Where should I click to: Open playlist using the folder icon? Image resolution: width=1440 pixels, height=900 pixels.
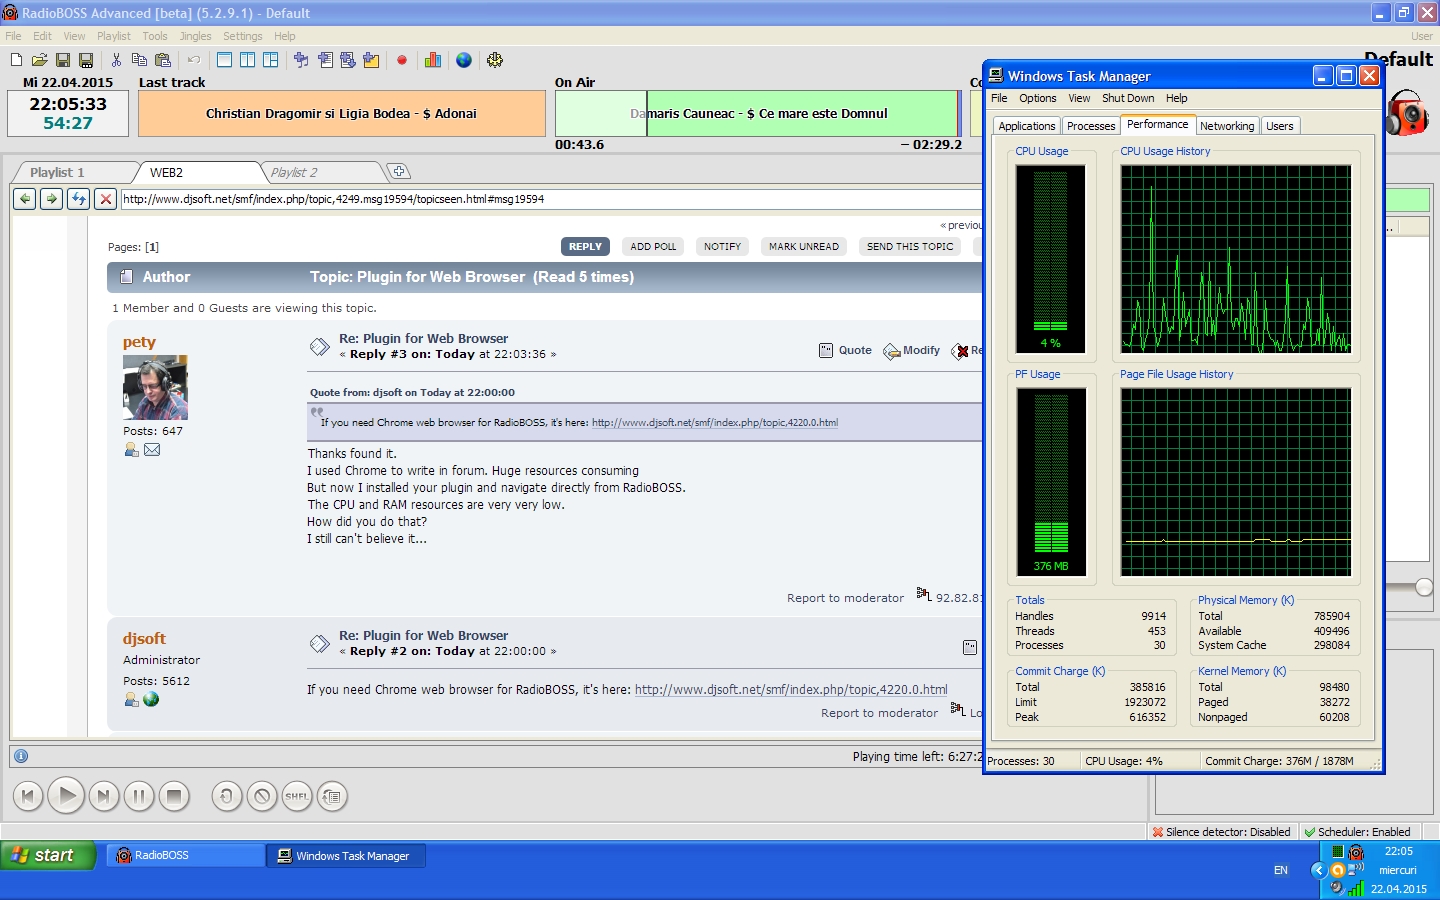[x=40, y=60]
